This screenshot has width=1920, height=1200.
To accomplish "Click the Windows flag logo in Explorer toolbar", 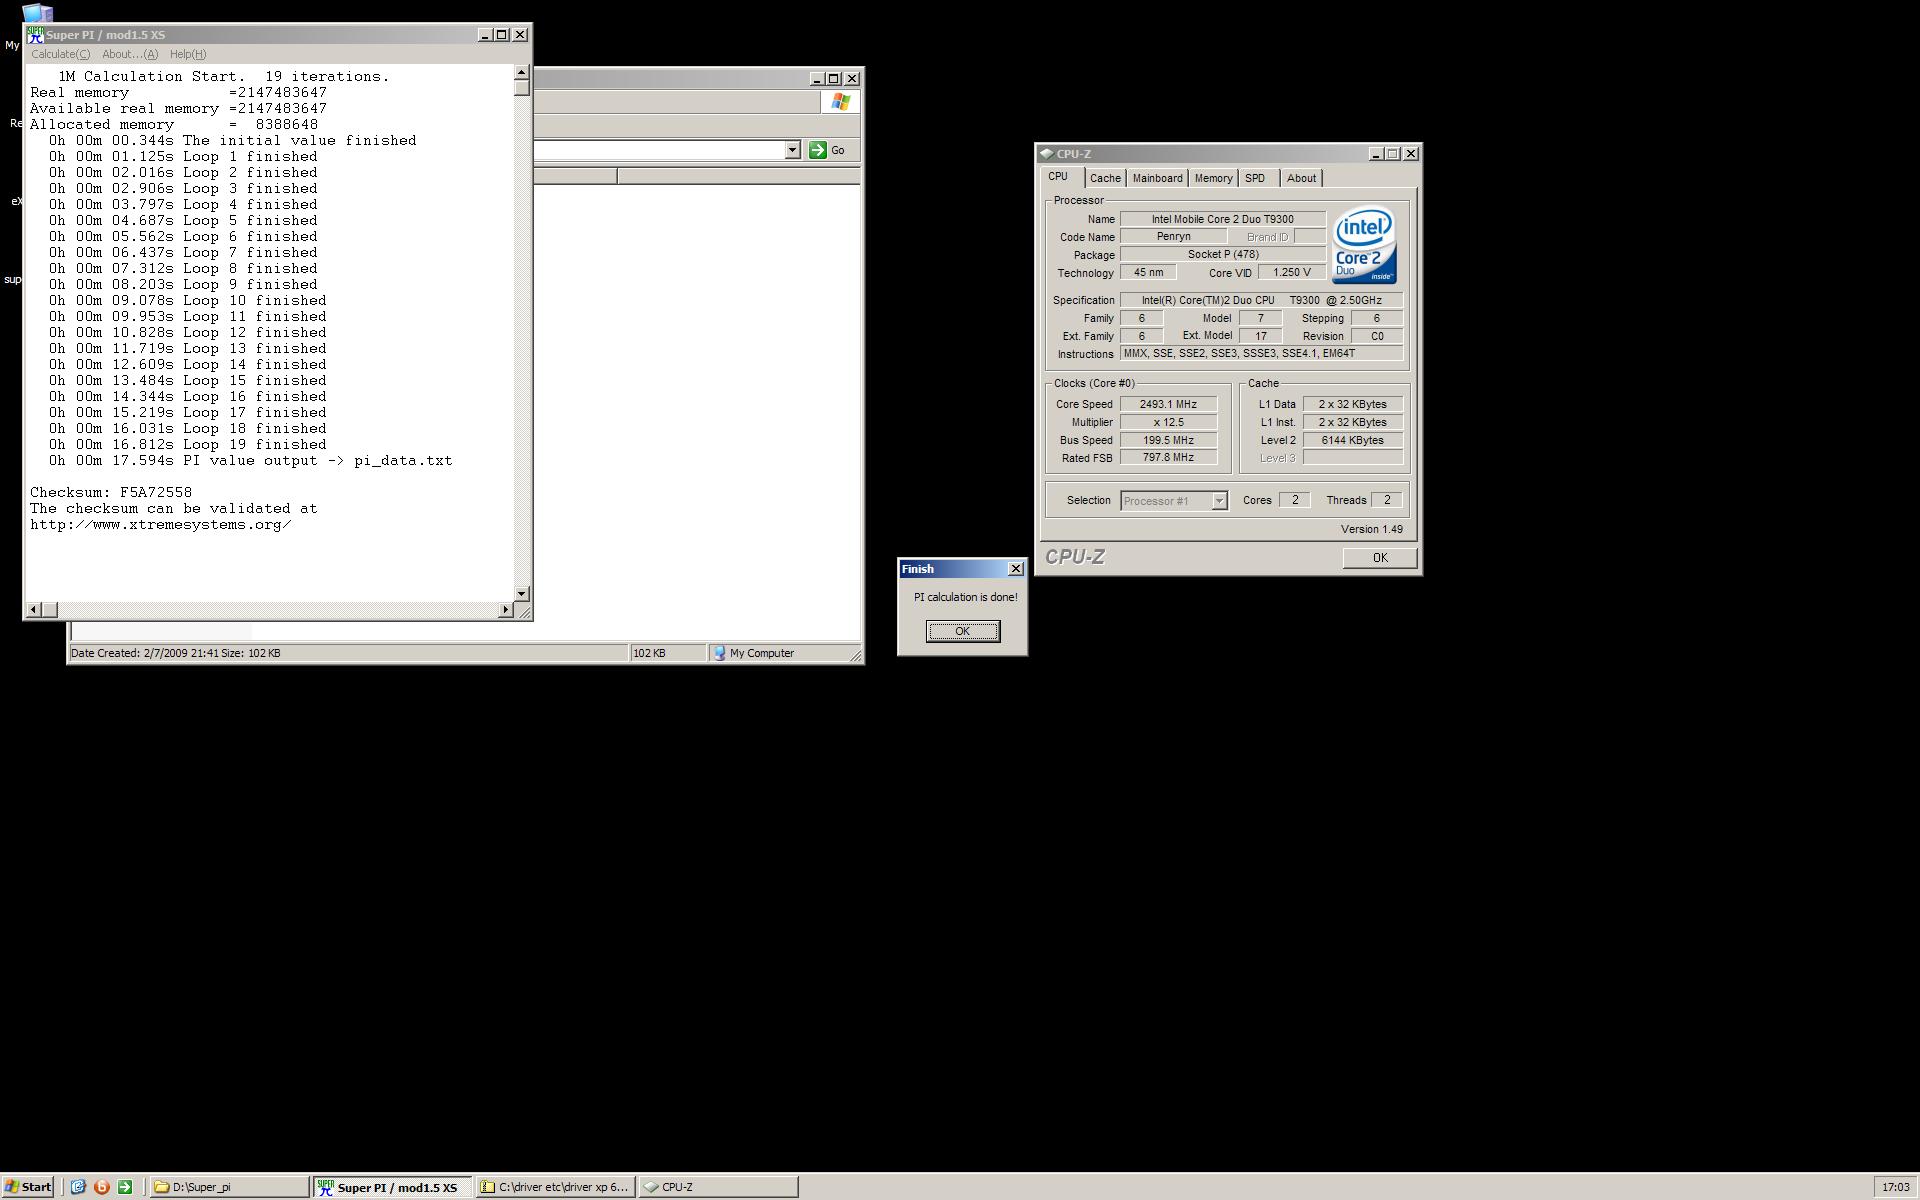I will [x=840, y=102].
